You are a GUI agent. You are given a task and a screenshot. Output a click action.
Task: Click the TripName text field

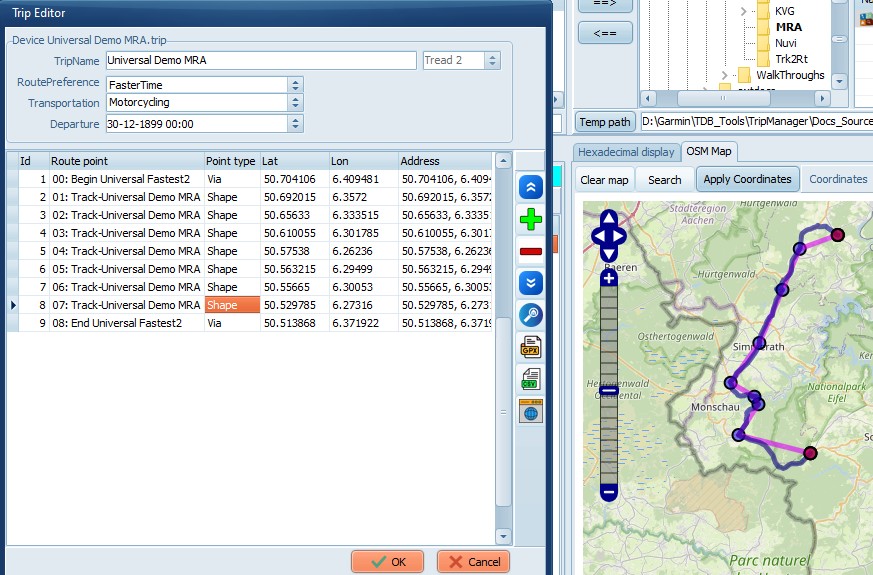[260, 61]
